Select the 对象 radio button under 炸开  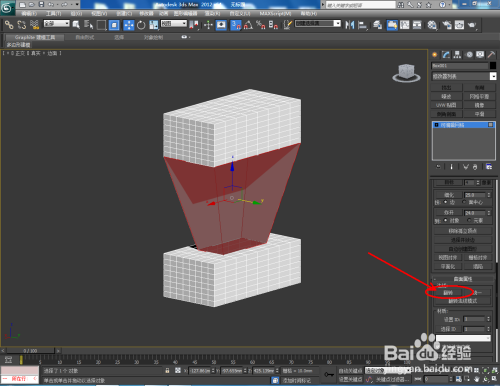[x=445, y=220]
